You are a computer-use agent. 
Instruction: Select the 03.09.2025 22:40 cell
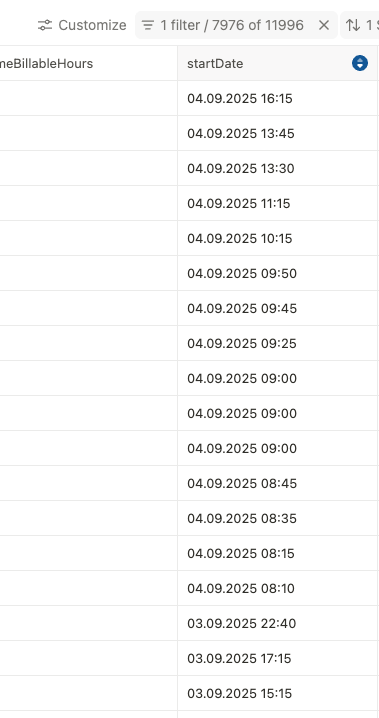pyautogui.click(x=277, y=623)
